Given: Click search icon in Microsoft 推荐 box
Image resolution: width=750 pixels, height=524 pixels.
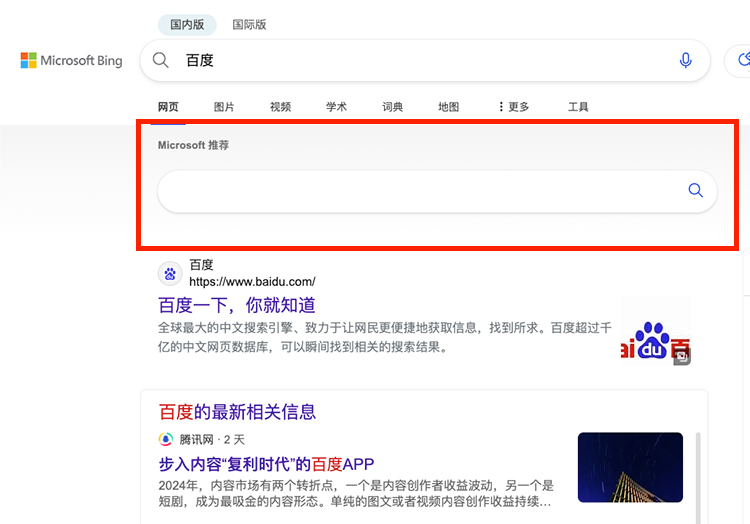Looking at the screenshot, I should coord(696,191).
